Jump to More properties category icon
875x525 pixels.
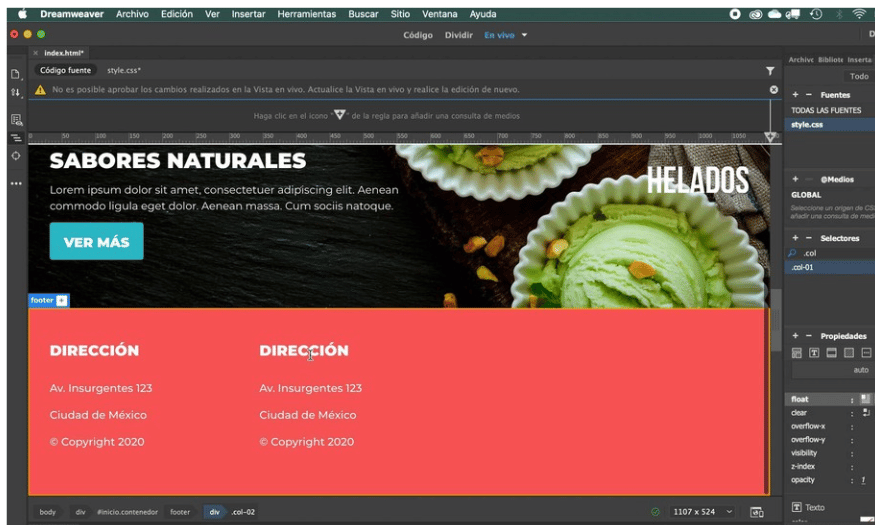coord(866,353)
